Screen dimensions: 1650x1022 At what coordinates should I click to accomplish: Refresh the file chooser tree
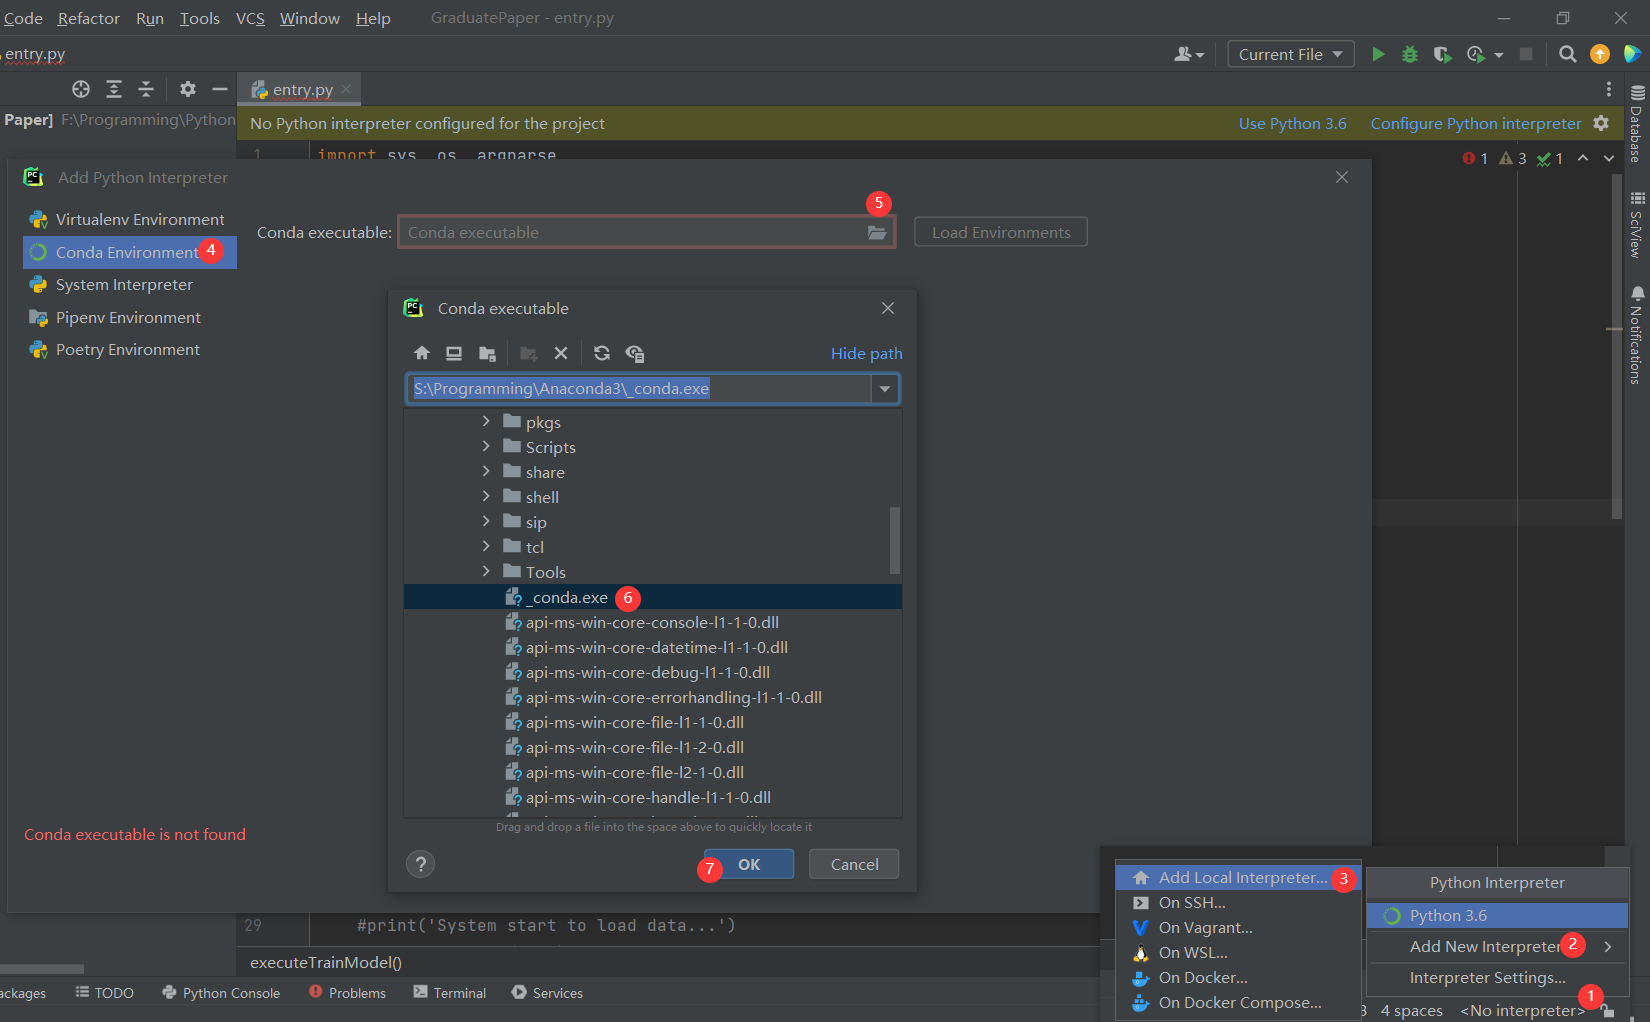[x=601, y=353]
